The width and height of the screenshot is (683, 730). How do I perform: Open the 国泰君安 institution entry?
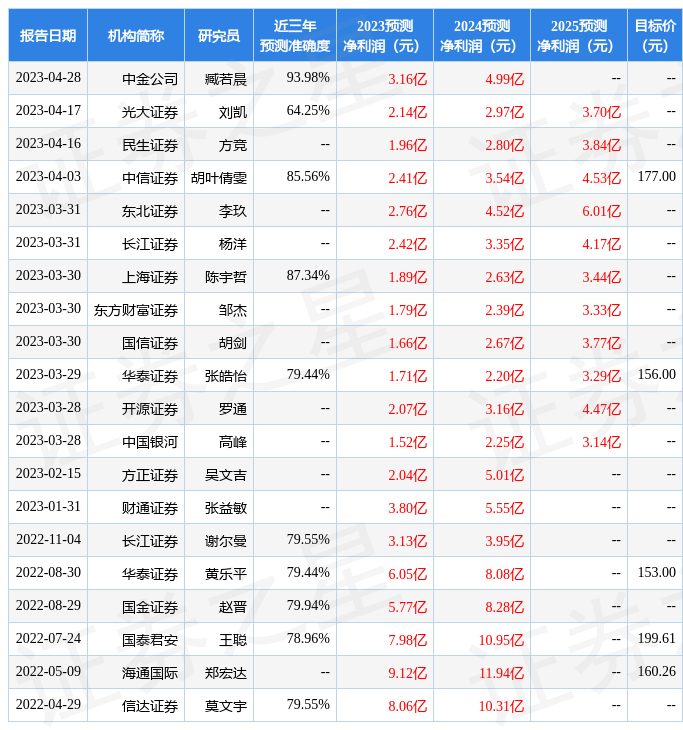point(150,640)
